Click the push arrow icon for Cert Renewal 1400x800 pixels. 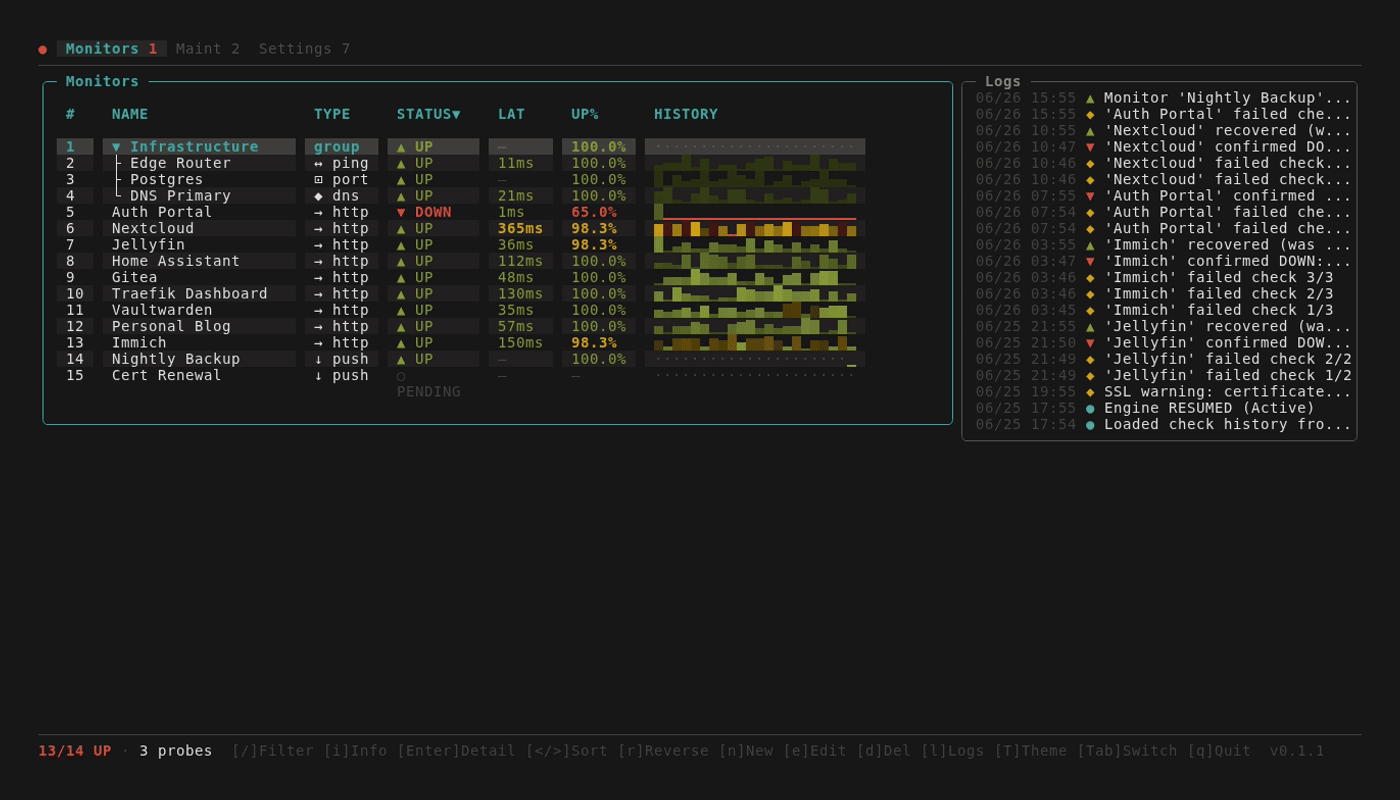(x=319, y=376)
